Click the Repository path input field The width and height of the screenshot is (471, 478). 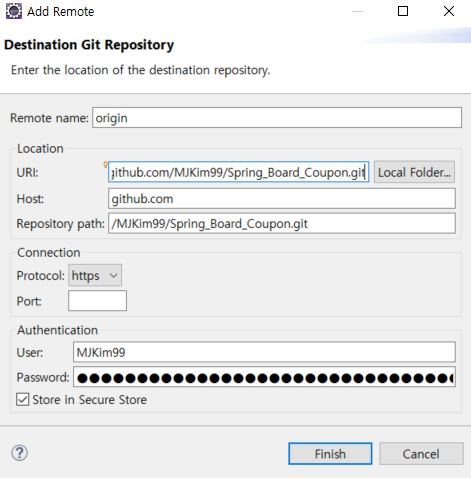[x=282, y=223]
